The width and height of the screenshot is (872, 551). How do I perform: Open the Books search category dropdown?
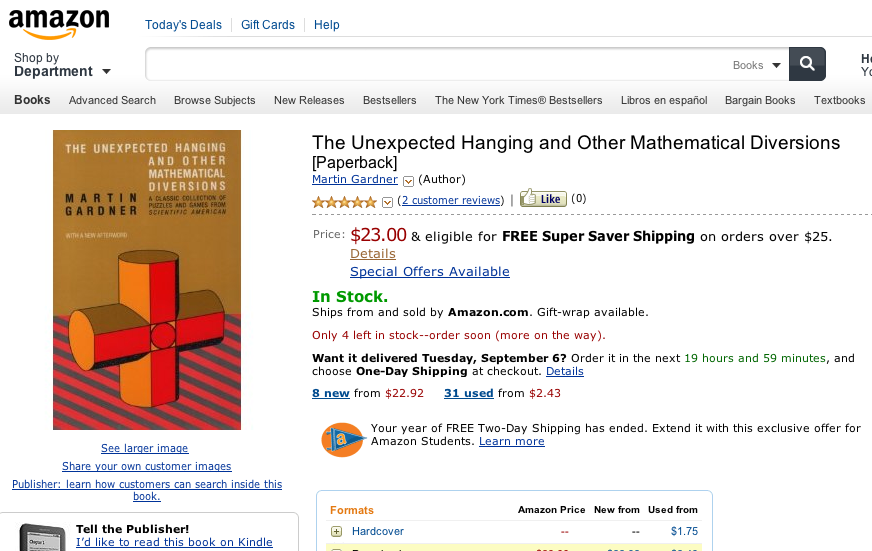[x=755, y=65]
